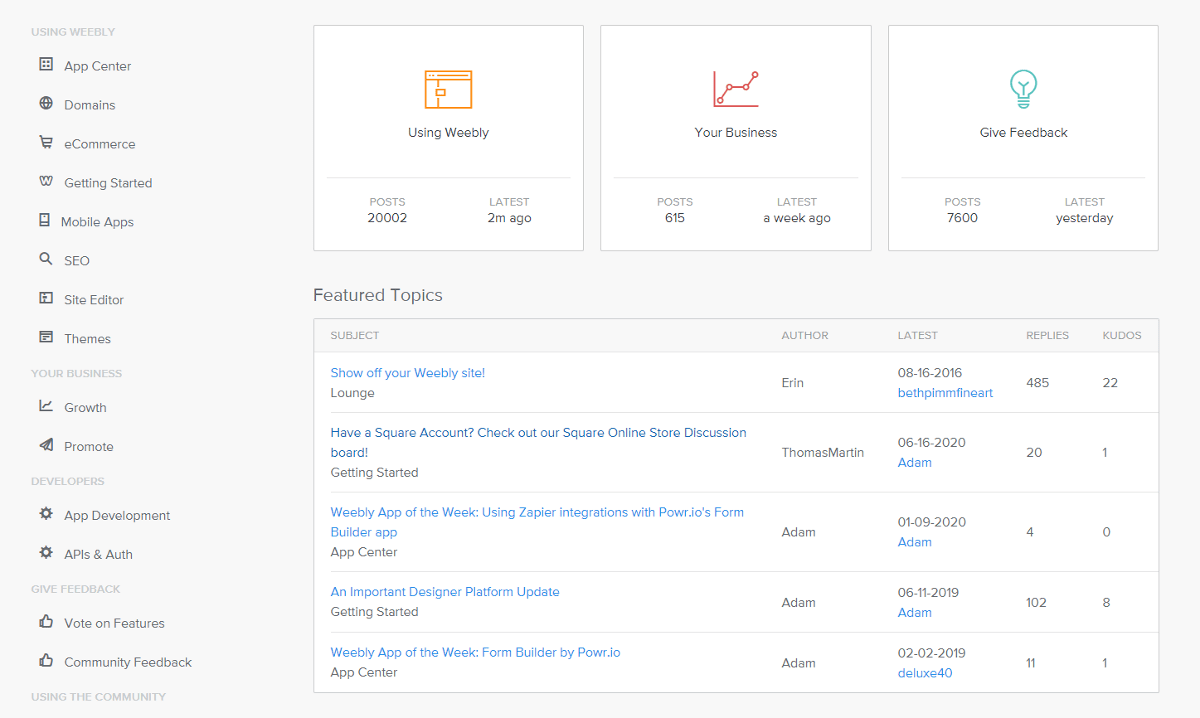1200x718 pixels.
Task: Click the APIs & Auth gear icon
Action: [46, 553]
